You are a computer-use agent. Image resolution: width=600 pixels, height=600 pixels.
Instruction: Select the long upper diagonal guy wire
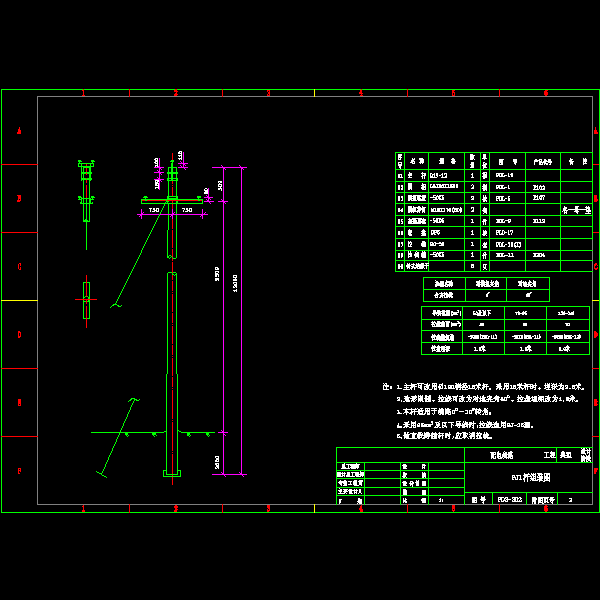(140, 250)
